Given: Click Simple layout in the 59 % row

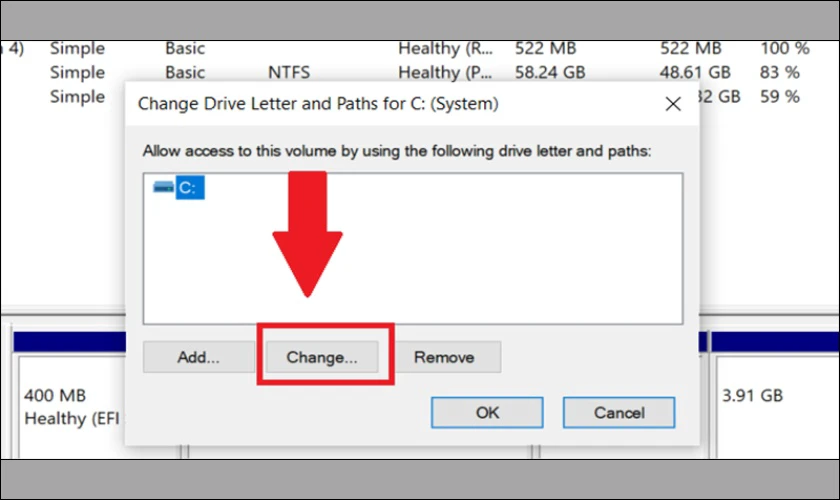Looking at the screenshot, I should (77, 96).
